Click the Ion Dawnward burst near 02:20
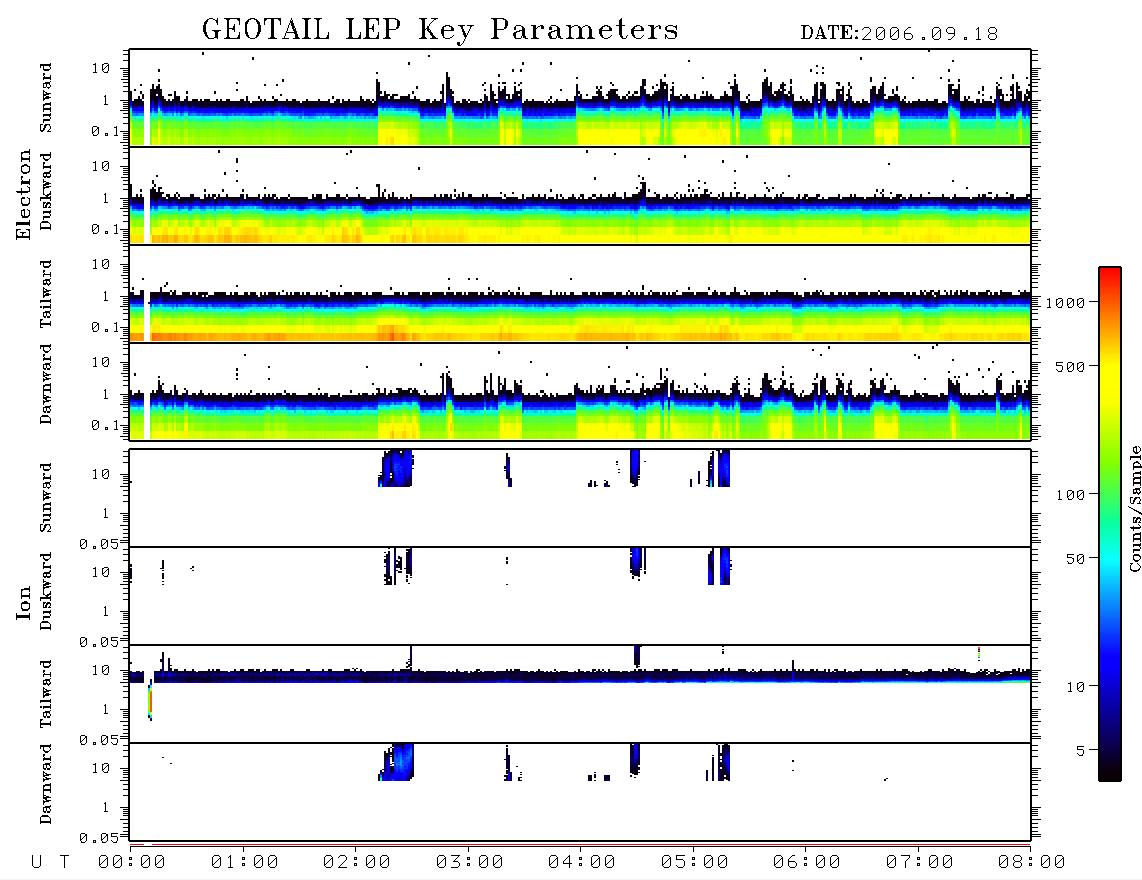This screenshot has height=880, width=1142. (397, 762)
